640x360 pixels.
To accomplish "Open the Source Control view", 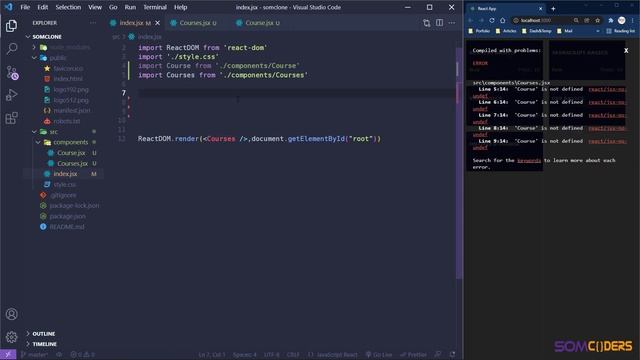I will (12, 73).
